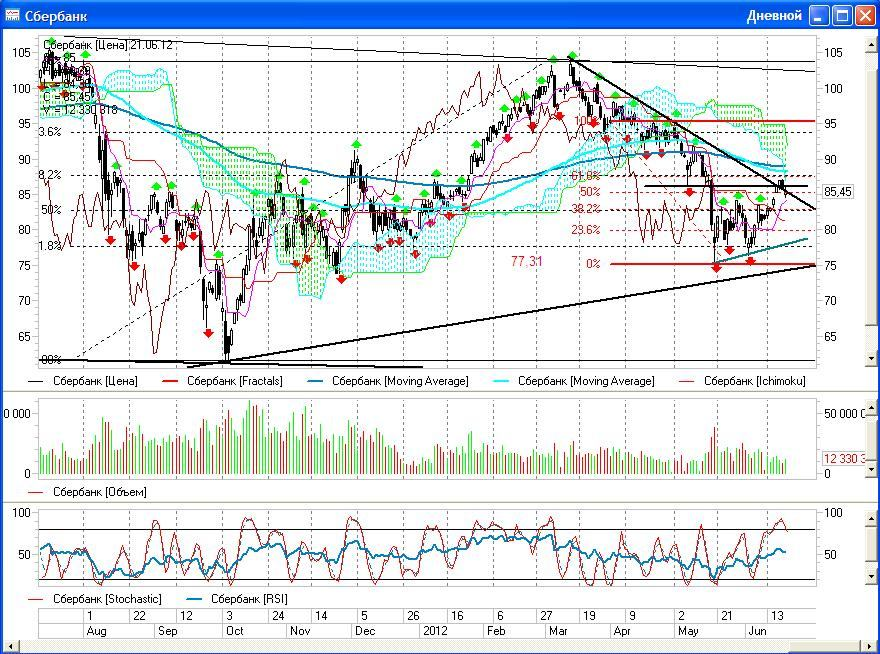This screenshot has width=880, height=654.
Task: Click the red '61,8%' Fibonacci level label
Action: point(585,176)
